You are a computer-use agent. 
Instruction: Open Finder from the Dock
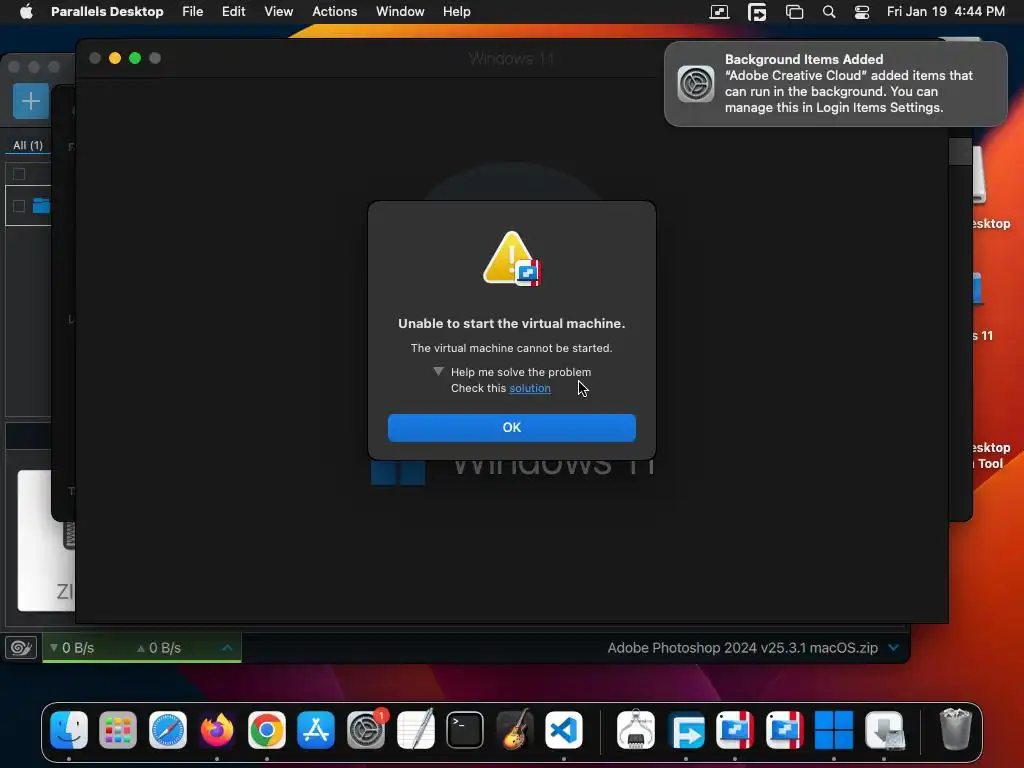(x=69, y=729)
